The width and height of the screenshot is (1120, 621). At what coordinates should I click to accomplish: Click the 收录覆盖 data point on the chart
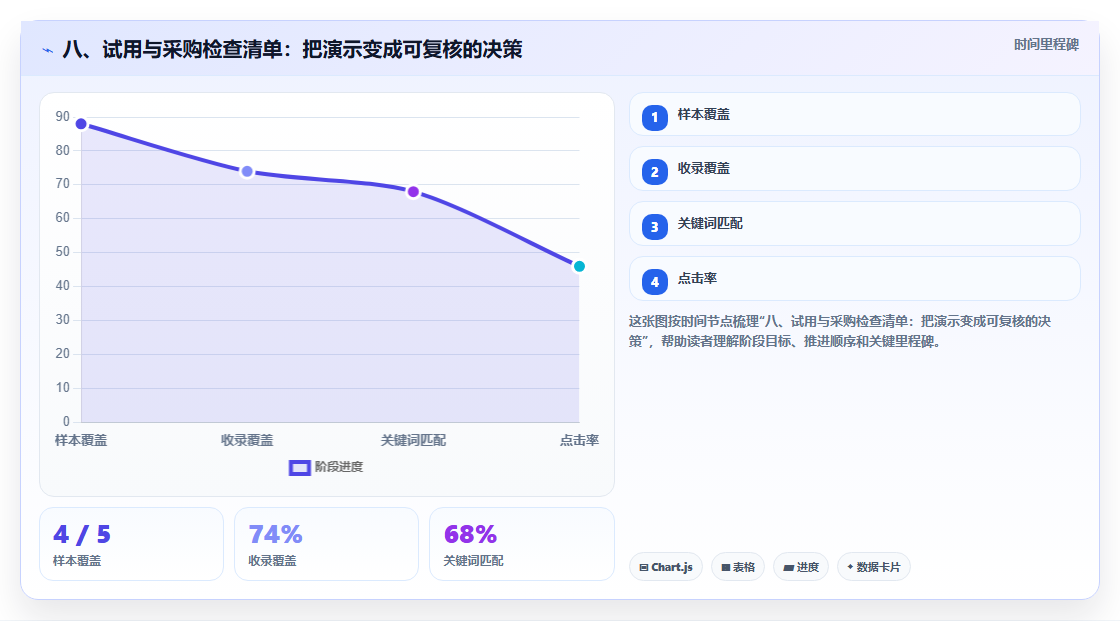pyautogui.click(x=247, y=172)
